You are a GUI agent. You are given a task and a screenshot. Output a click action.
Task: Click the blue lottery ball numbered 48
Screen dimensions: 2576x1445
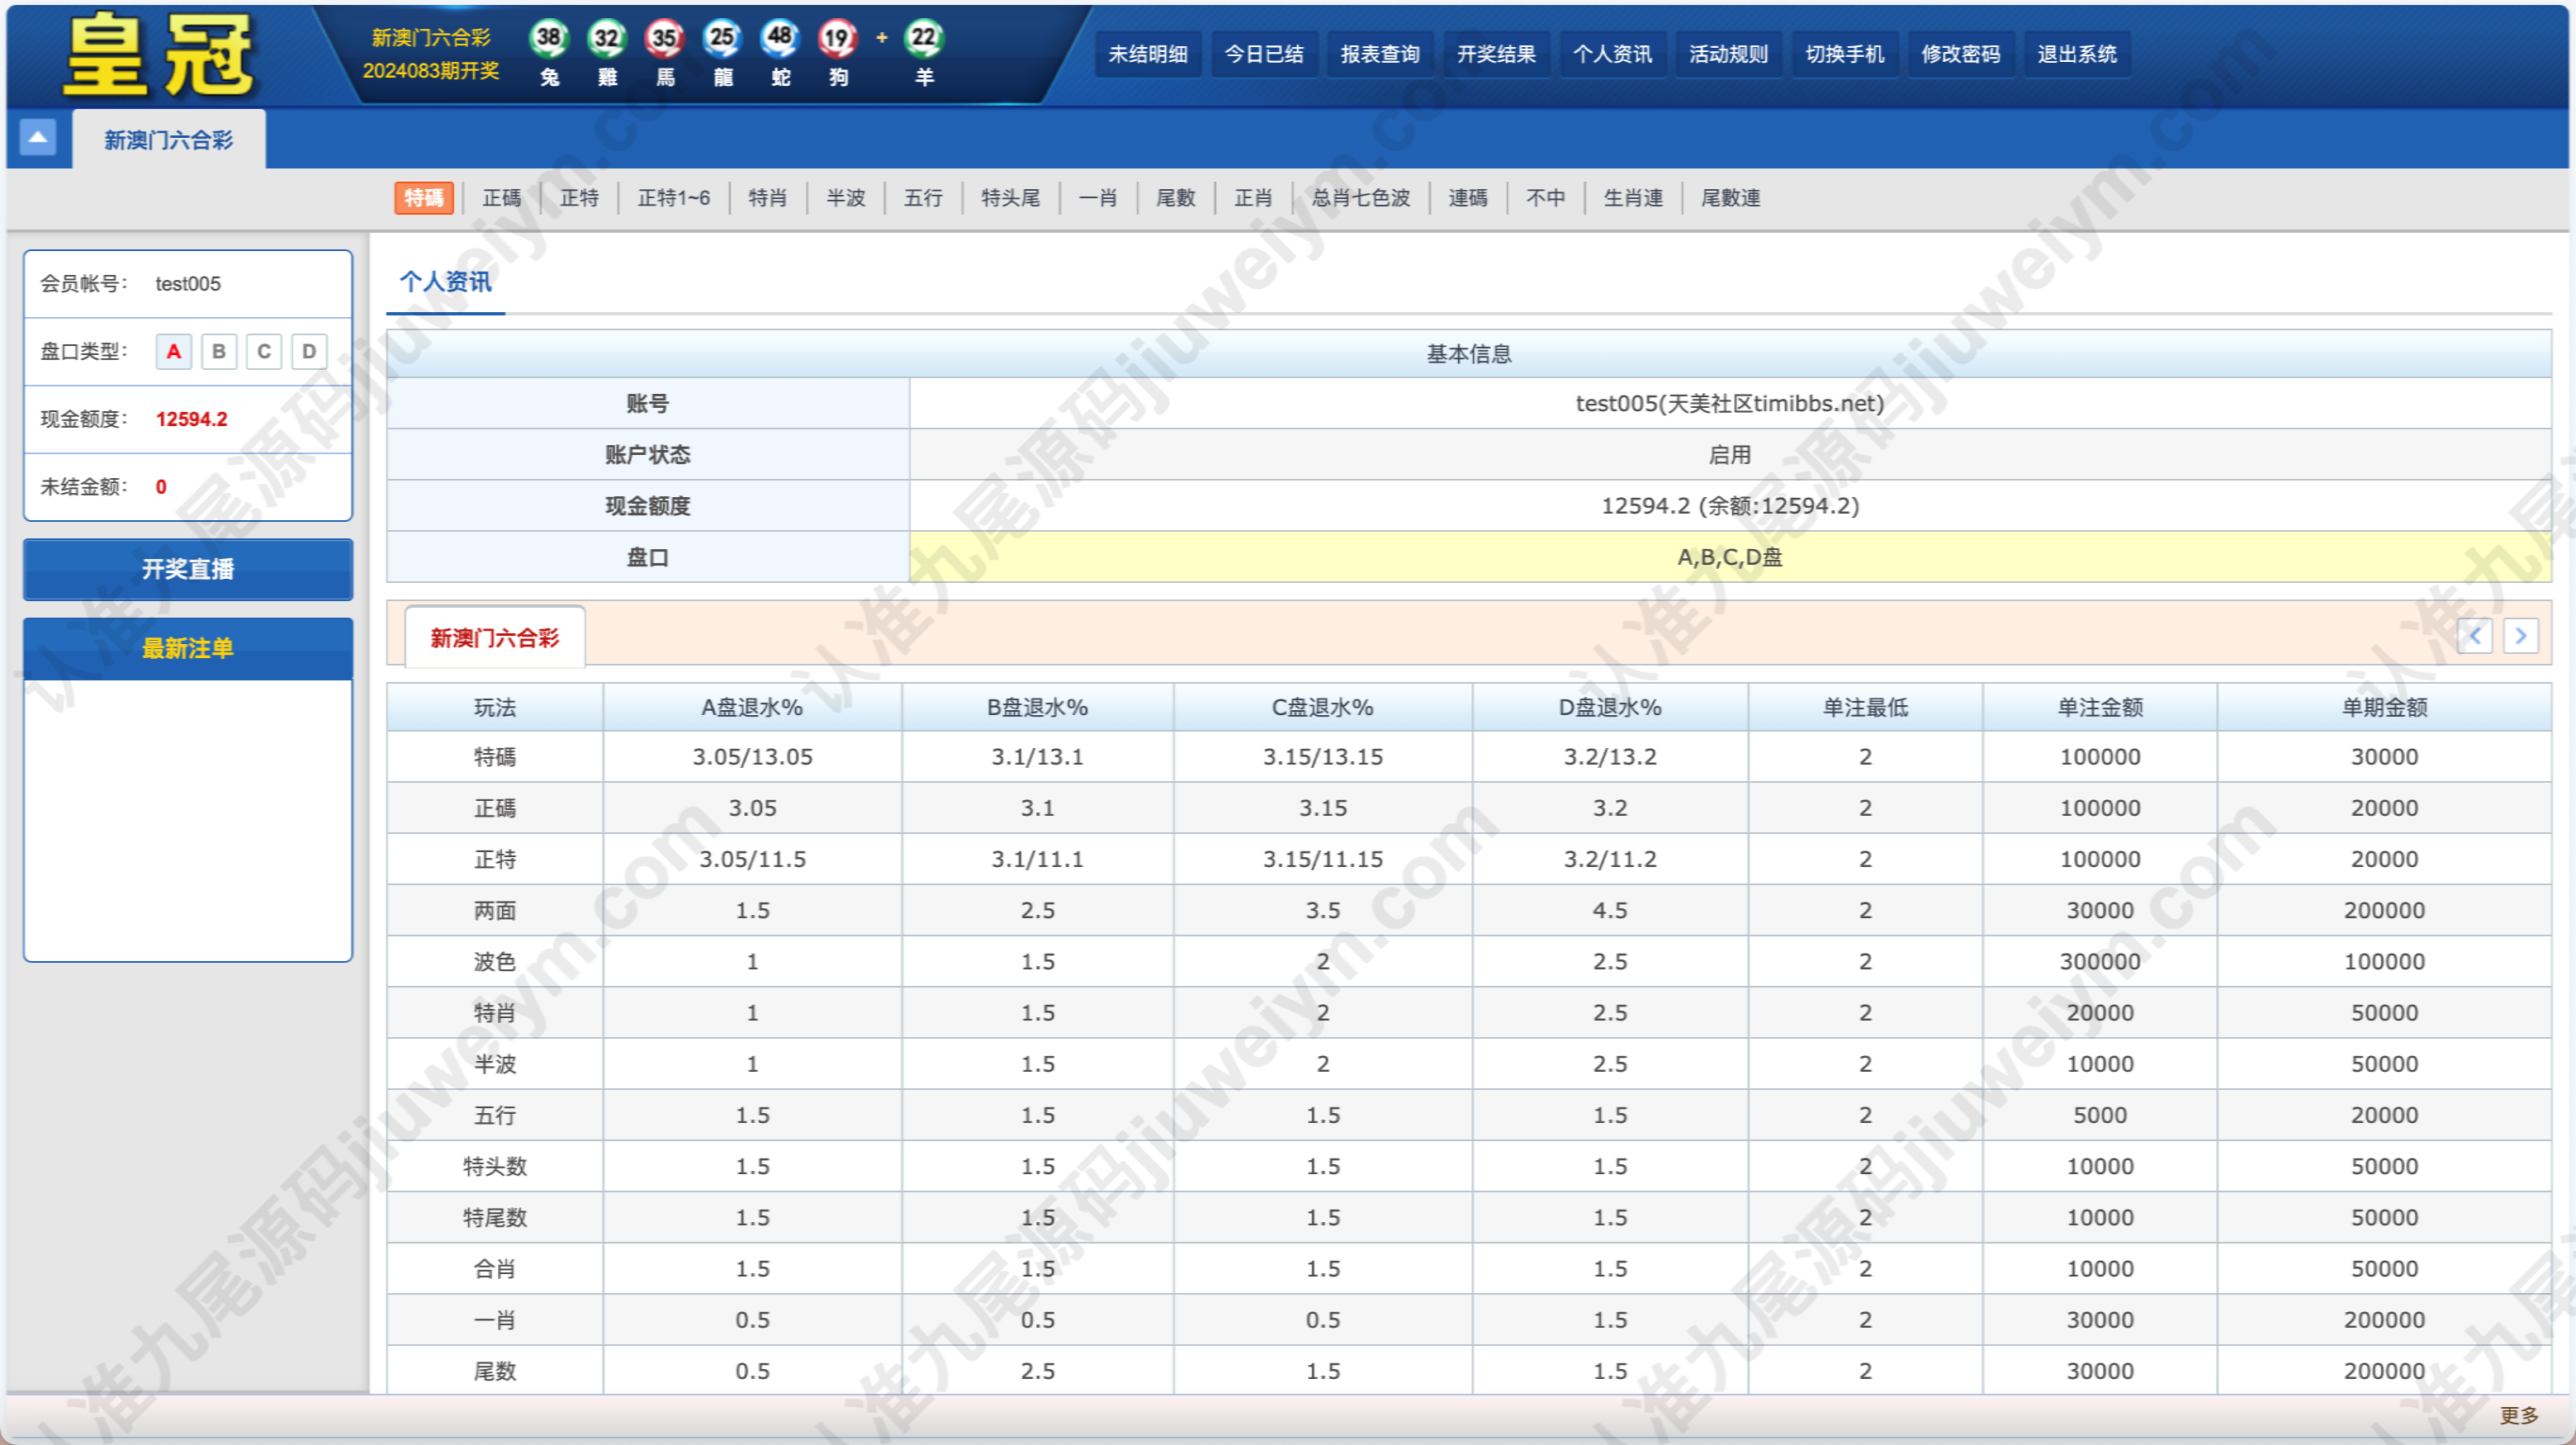(x=780, y=38)
